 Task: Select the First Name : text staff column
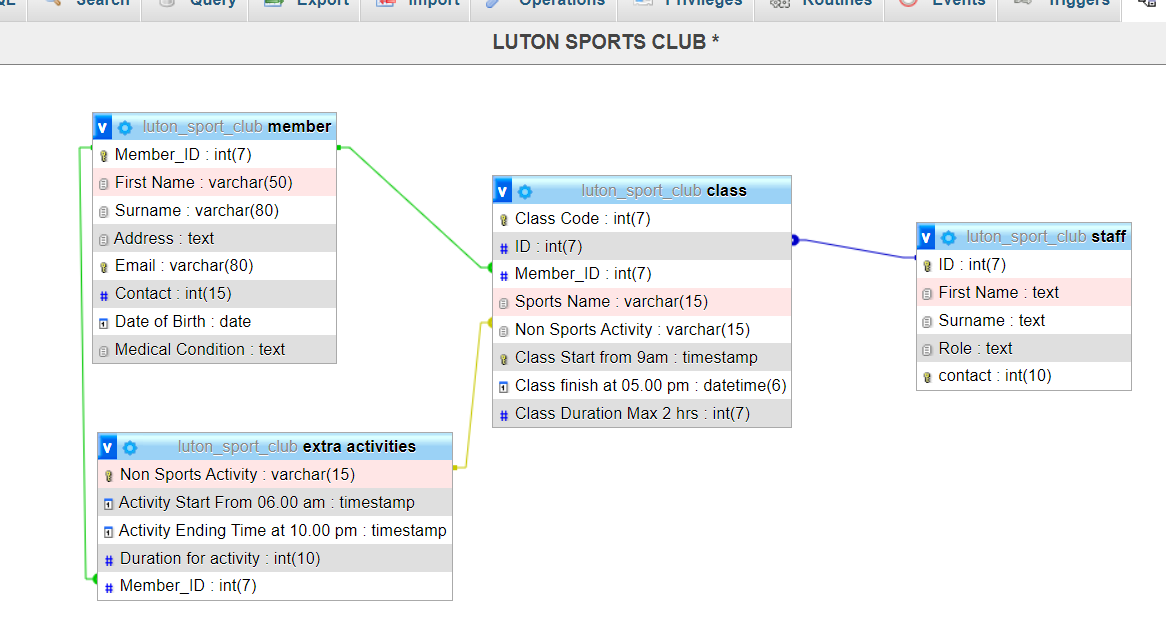(1024, 292)
